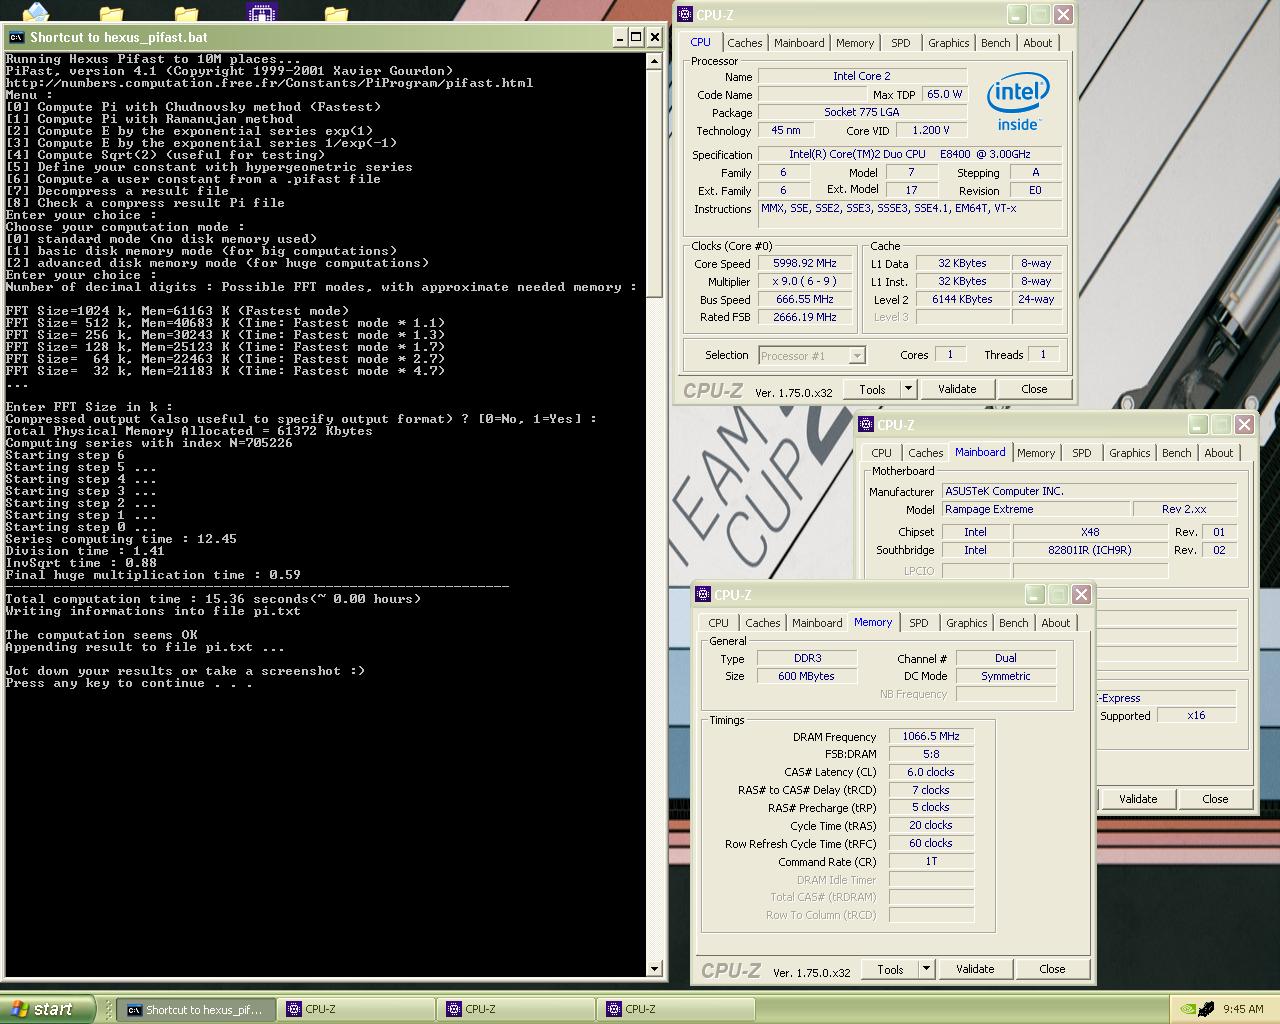The width and height of the screenshot is (1280, 1024).
Task: Click the Level 2 cache value 6144 KBytes
Action: (x=962, y=299)
